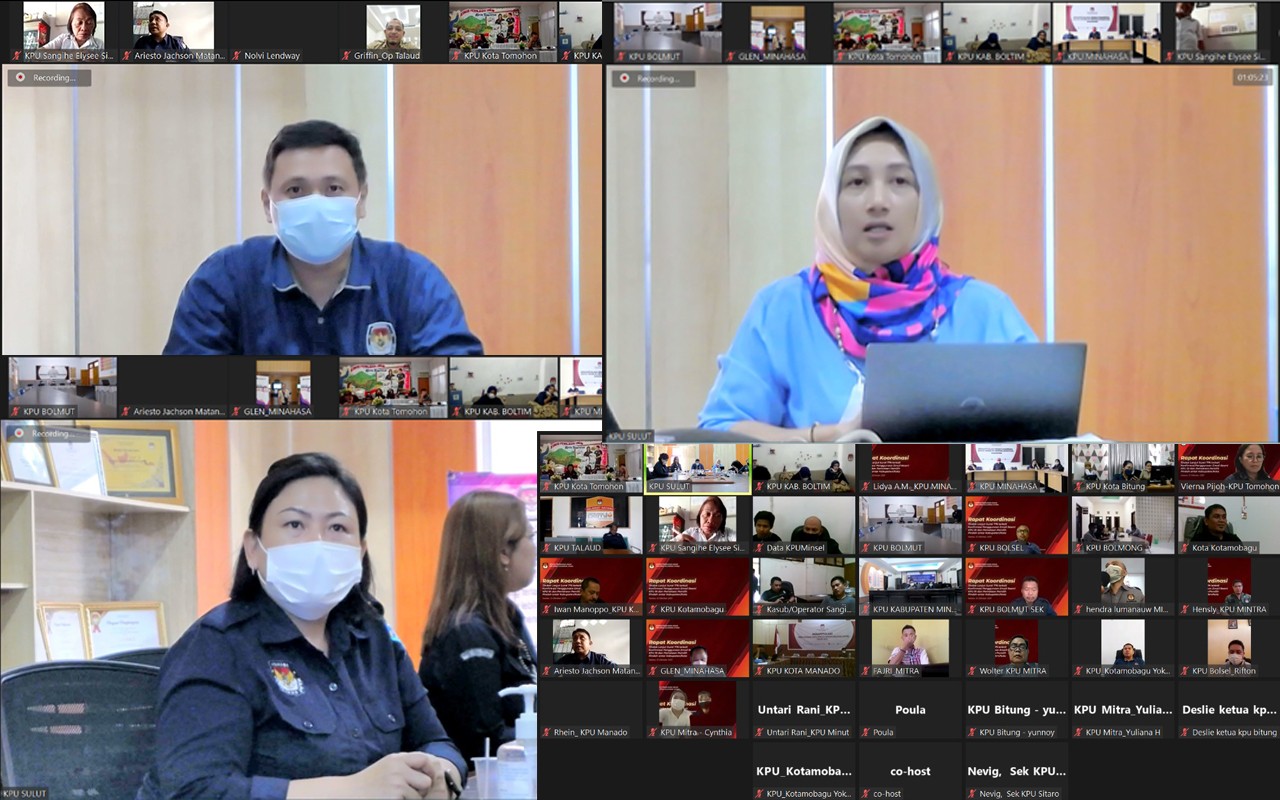Click the 01:05:23 meeting timer
The height and width of the screenshot is (800, 1280).
tap(1252, 77)
